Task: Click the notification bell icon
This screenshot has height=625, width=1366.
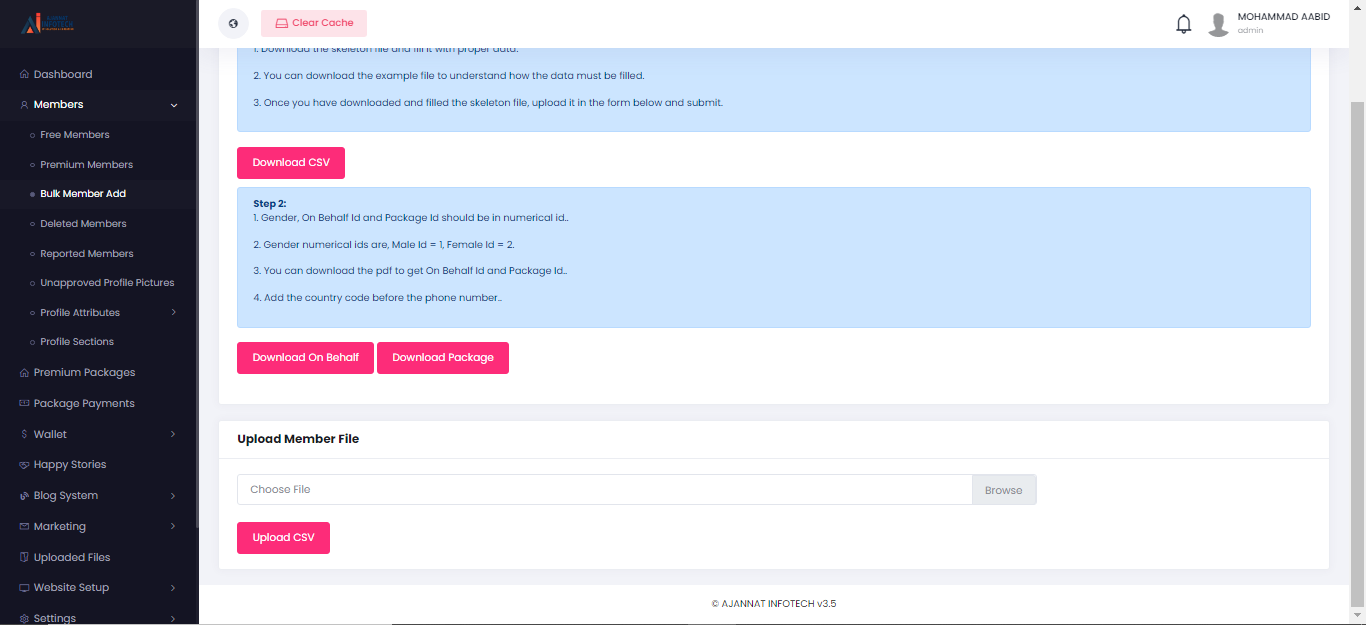Action: (x=1183, y=24)
